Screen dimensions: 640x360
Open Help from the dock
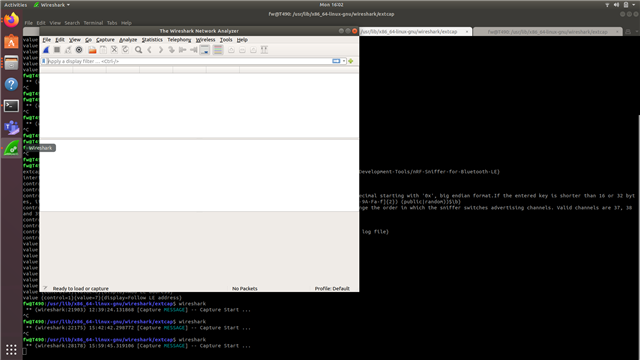11,84
